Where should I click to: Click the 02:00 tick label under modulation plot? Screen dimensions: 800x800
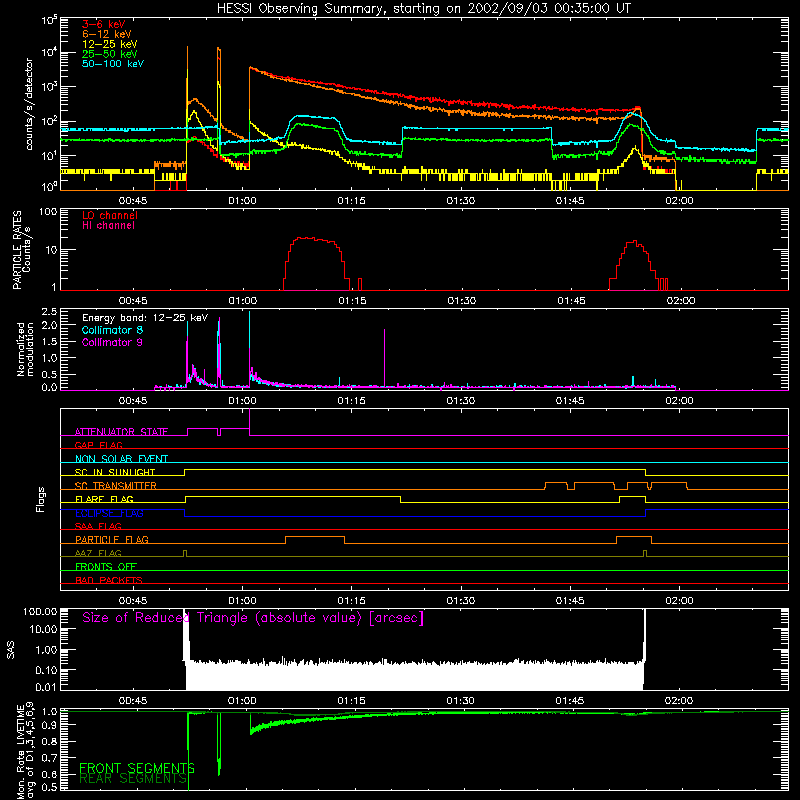point(680,401)
